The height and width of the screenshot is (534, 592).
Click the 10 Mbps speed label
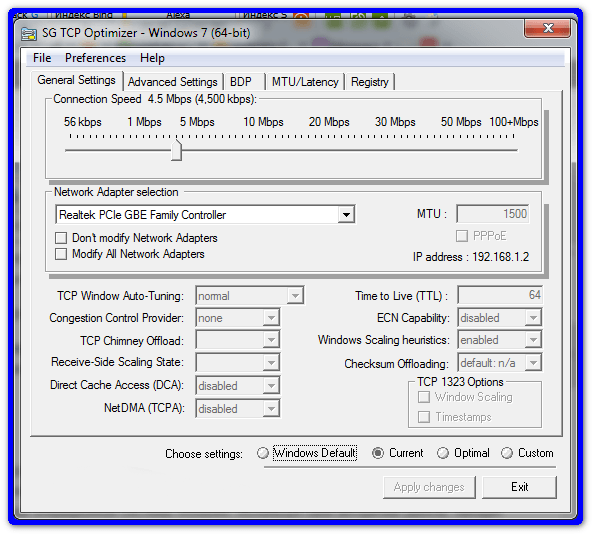(x=263, y=122)
